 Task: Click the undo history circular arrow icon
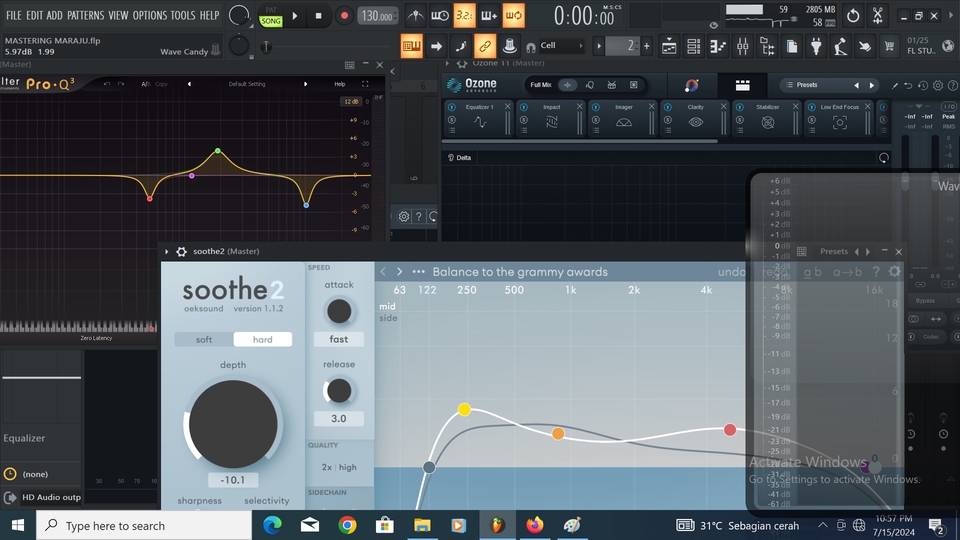tap(853, 16)
